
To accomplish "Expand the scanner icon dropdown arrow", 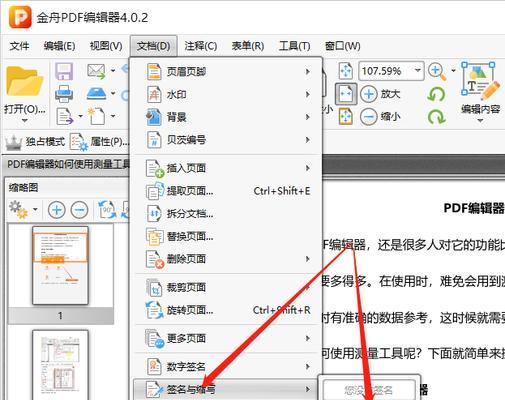I will (x=113, y=93).
